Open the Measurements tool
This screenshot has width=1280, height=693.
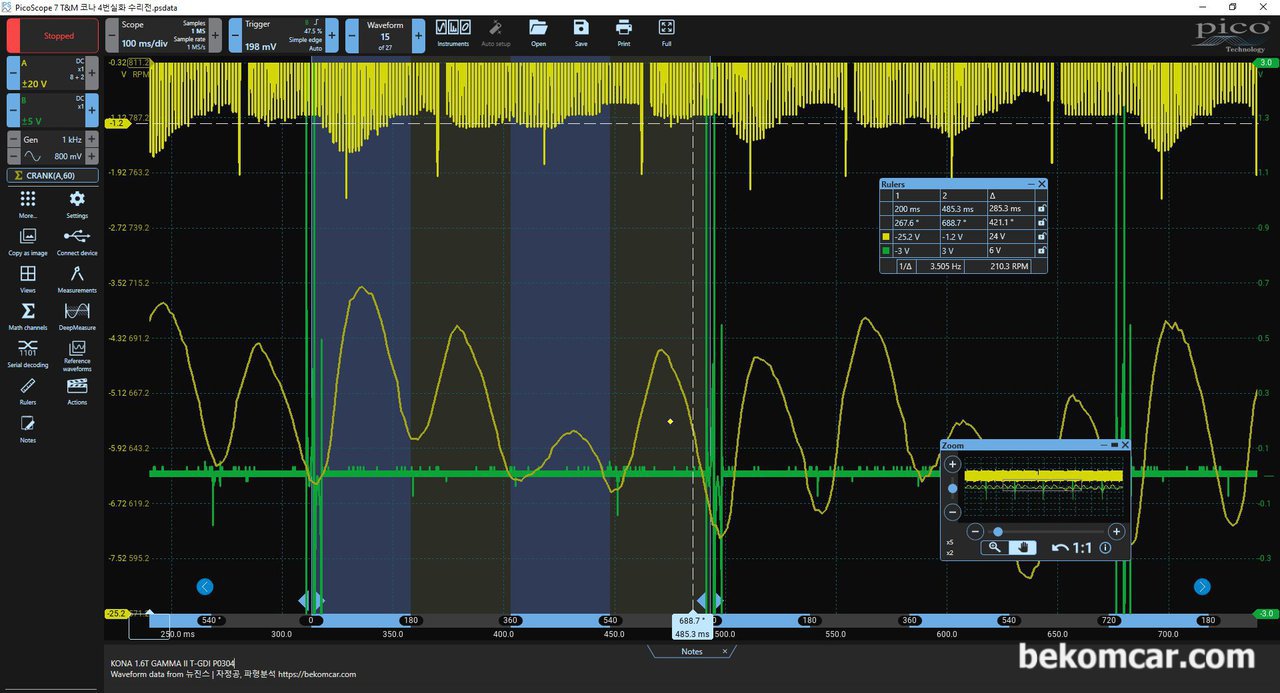coord(77,279)
